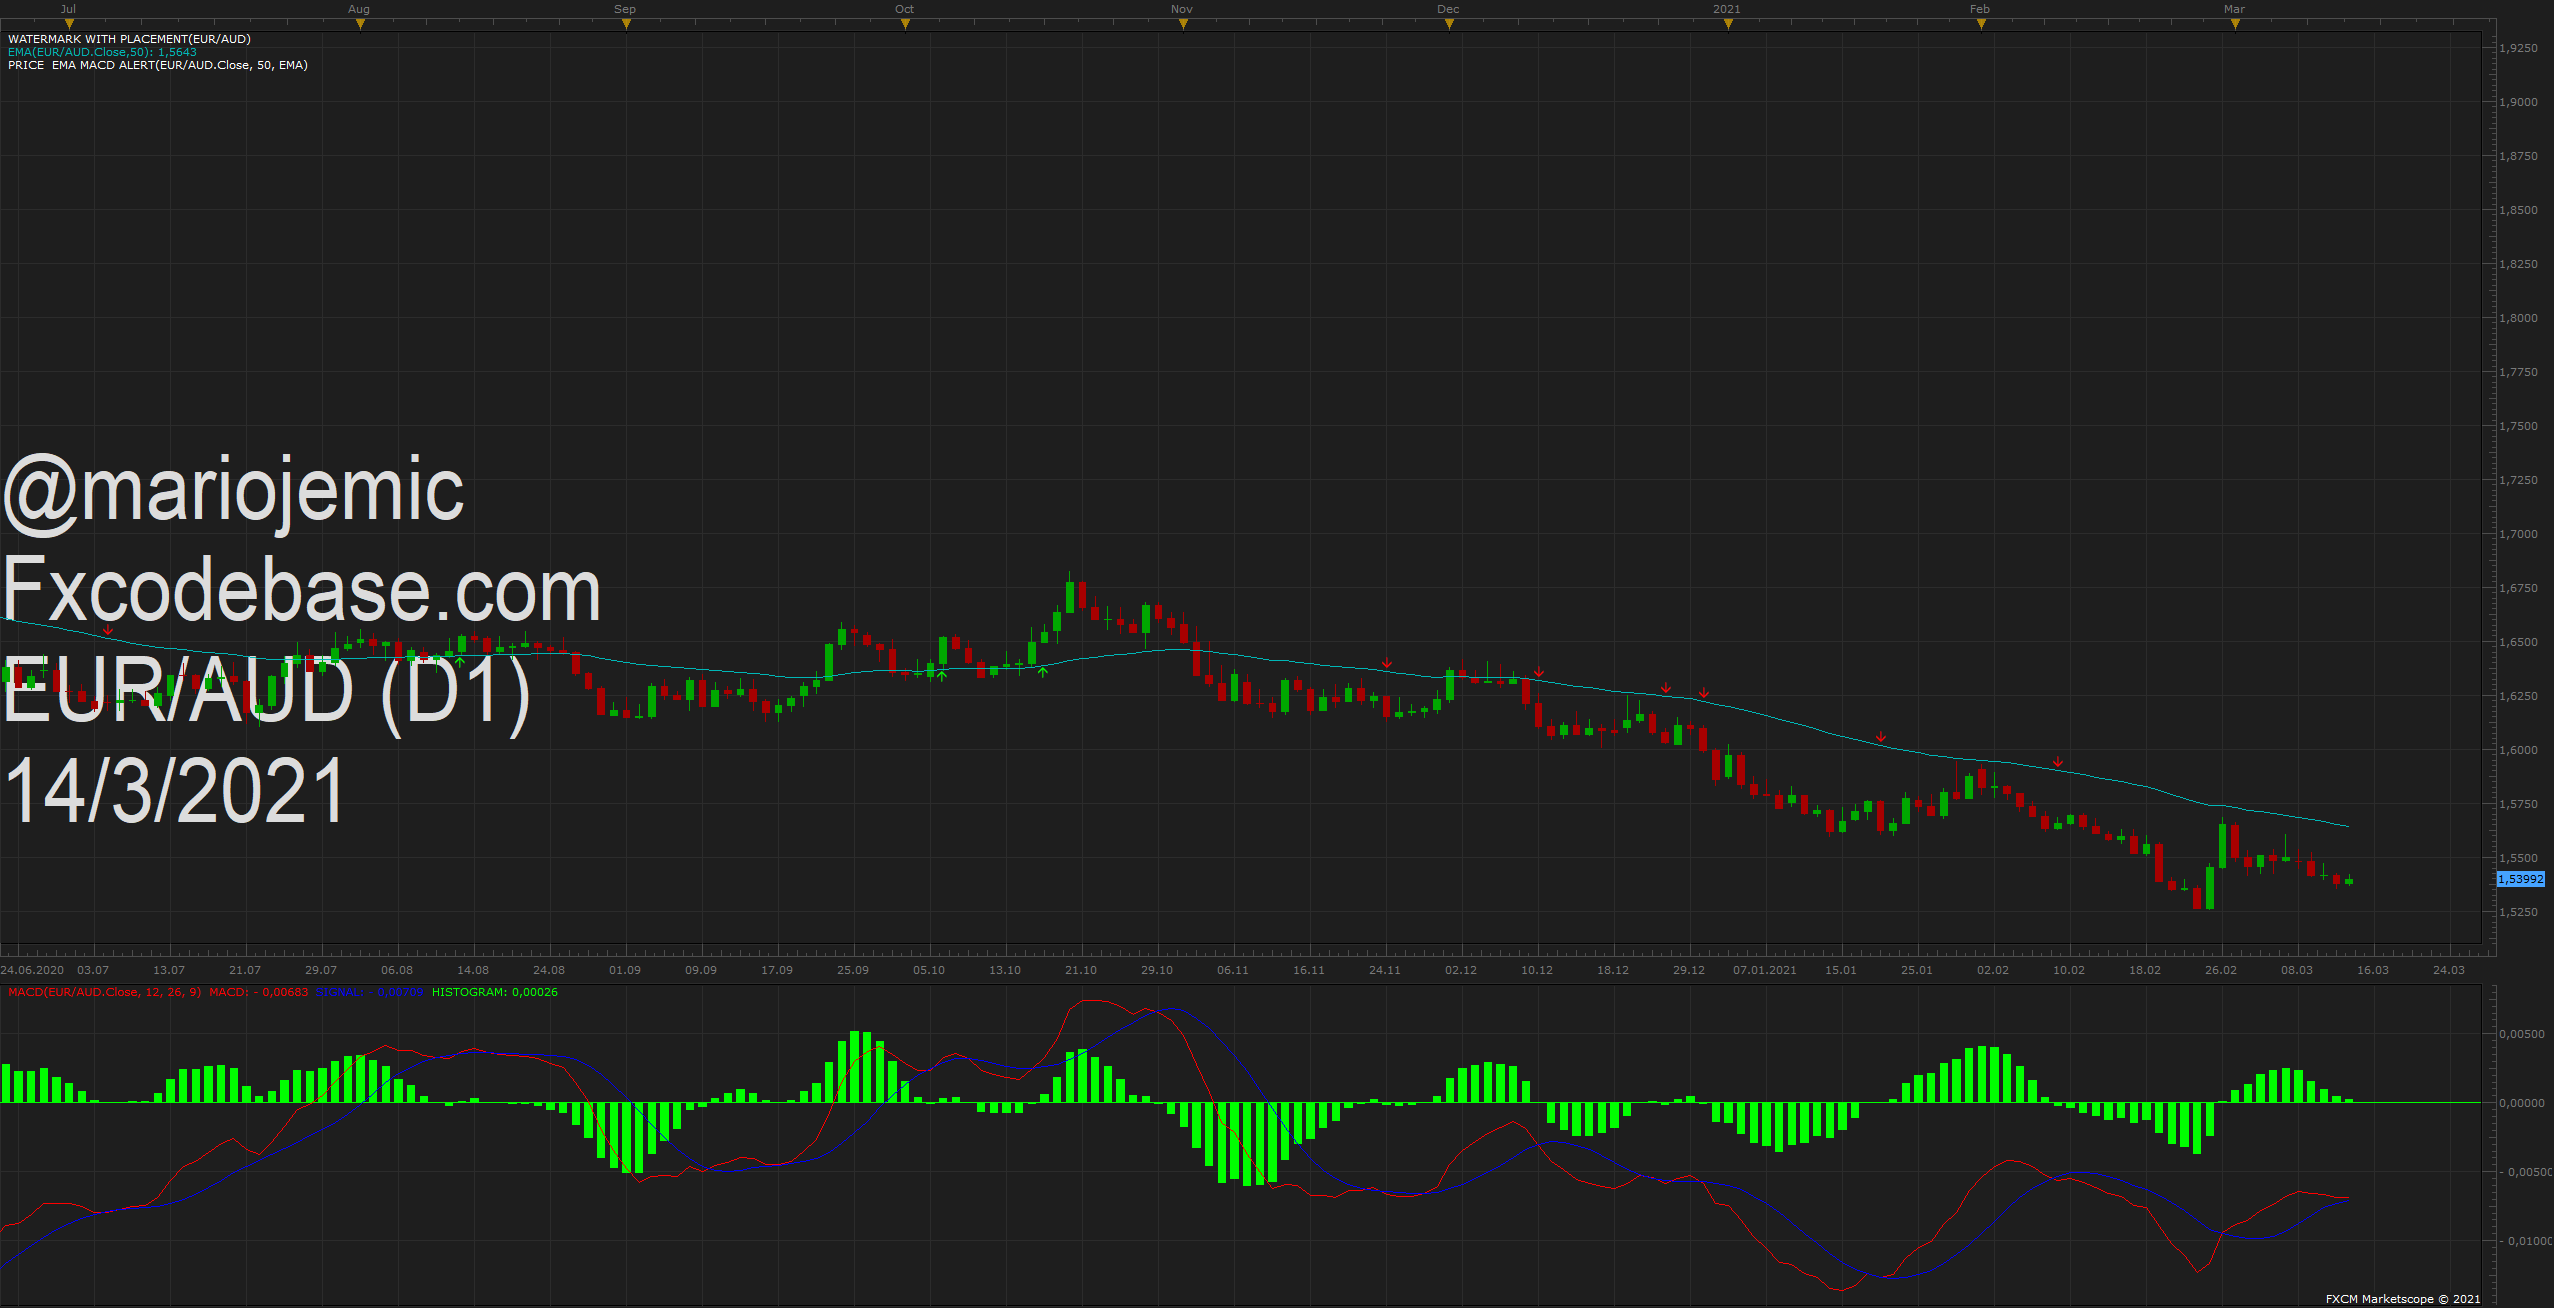Select the EMA(EUR/AUD.Close,50) indicator label
Image resolution: width=2554 pixels, height=1308 pixels.
(102, 52)
